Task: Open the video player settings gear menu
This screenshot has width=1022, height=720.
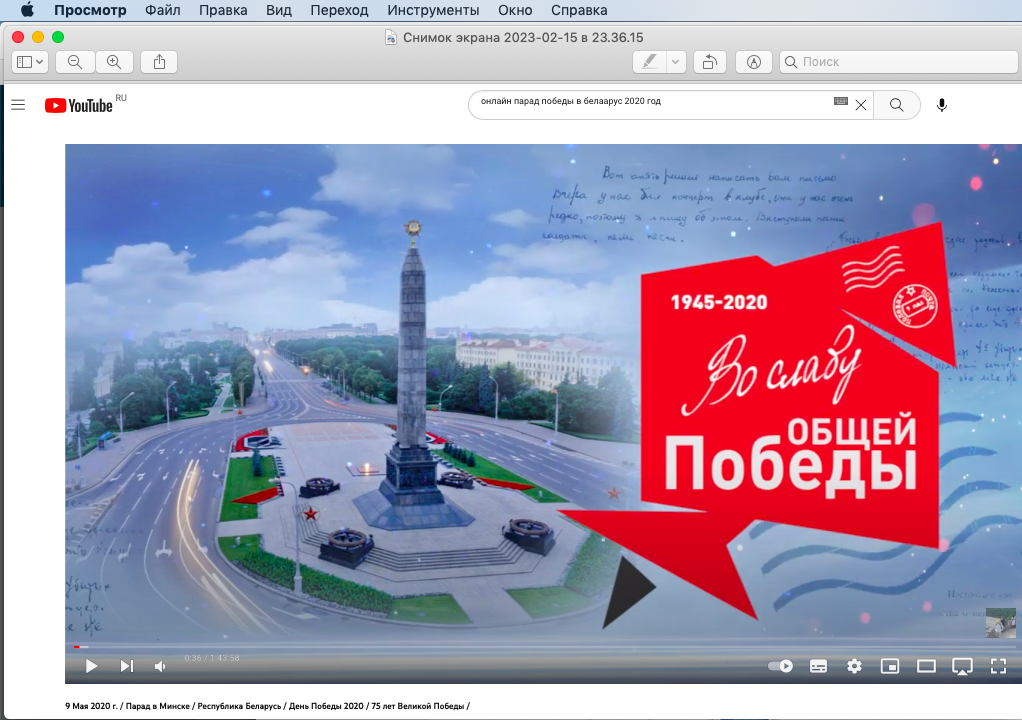Action: click(854, 666)
